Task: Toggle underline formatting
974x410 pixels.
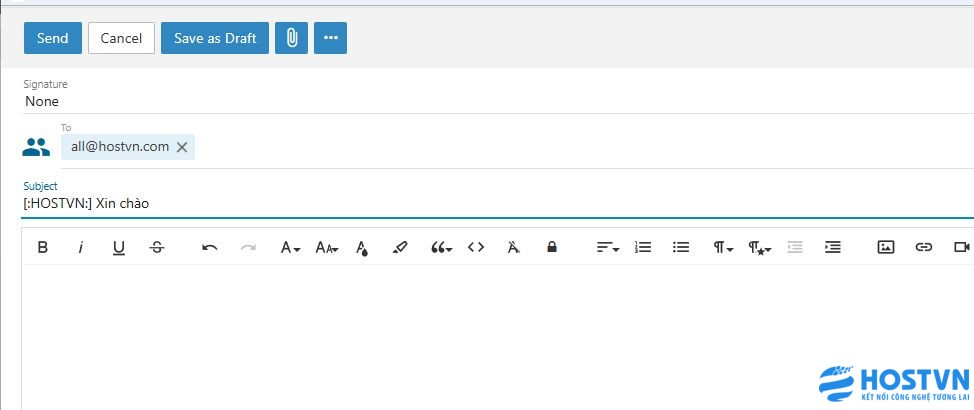Action: click(119, 247)
